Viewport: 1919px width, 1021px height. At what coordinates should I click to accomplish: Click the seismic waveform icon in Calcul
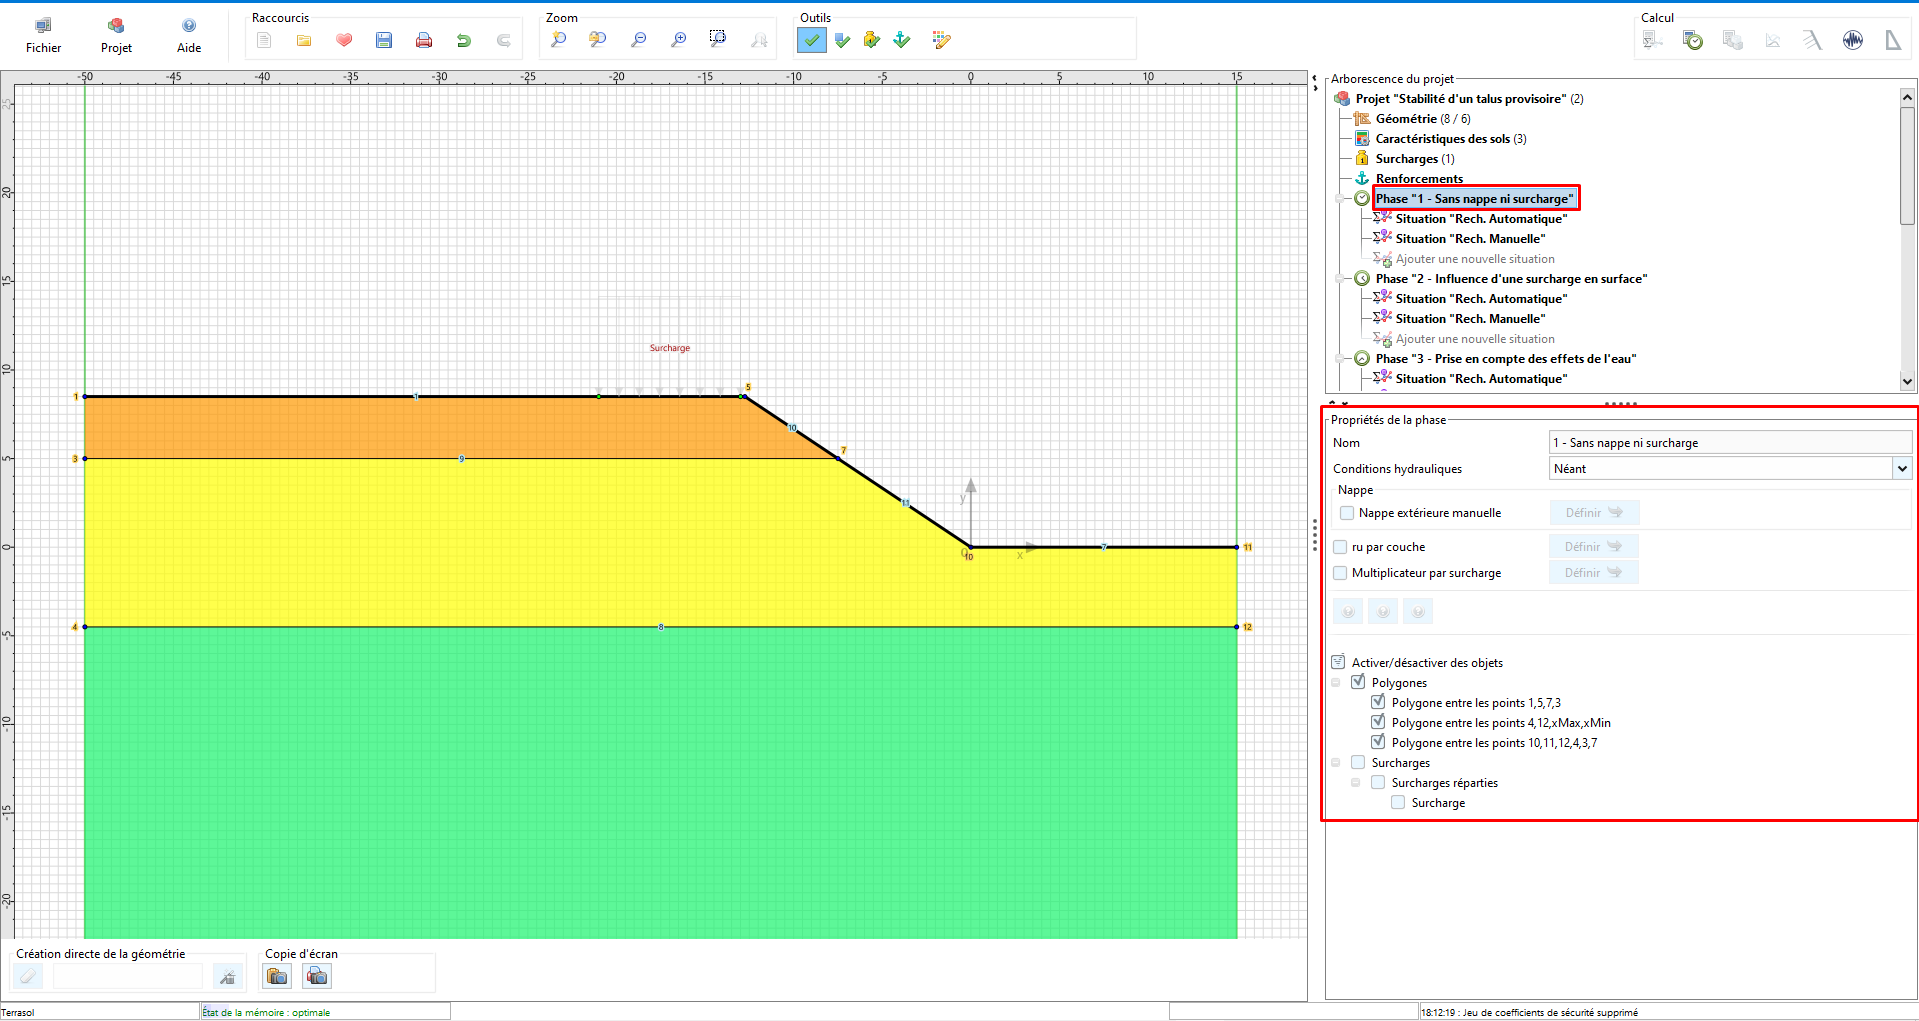[x=1853, y=40]
